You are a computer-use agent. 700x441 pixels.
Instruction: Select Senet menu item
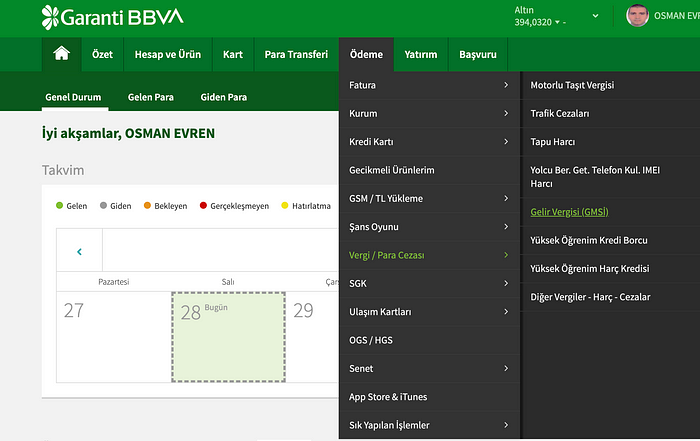pyautogui.click(x=429, y=368)
